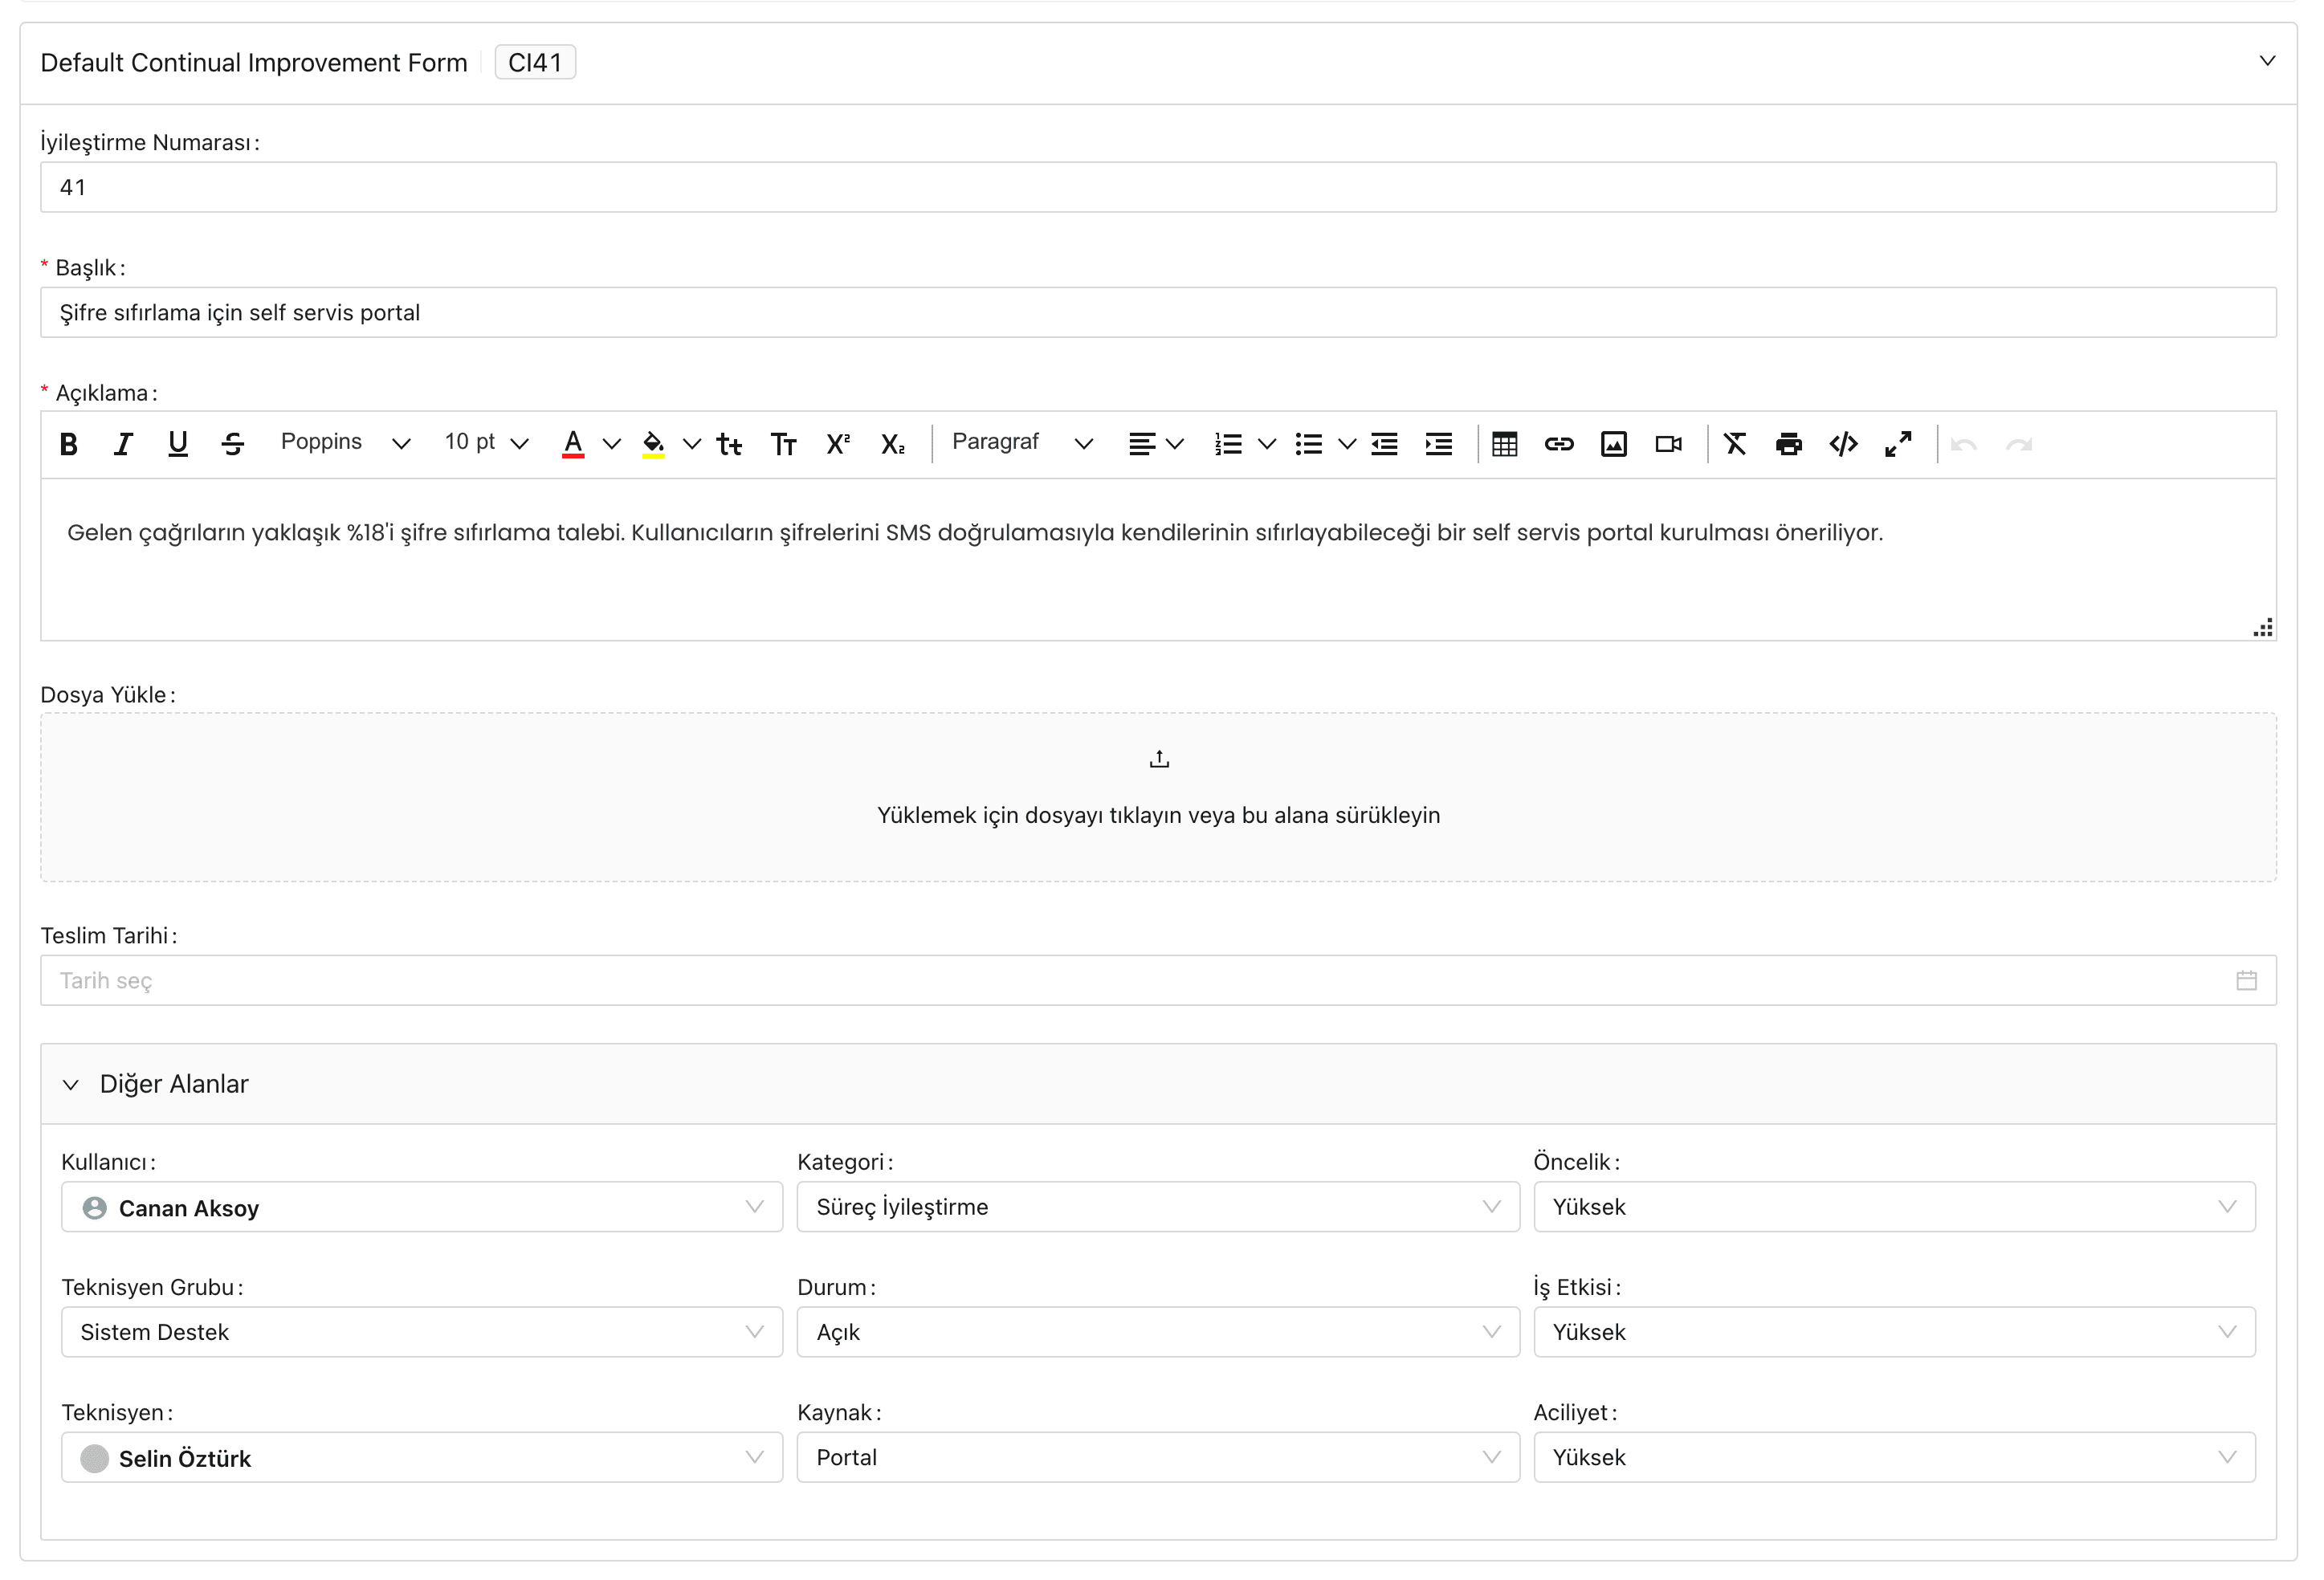The height and width of the screenshot is (1580, 2324).
Task: Open the Paragraf style dropdown
Action: [1022, 443]
